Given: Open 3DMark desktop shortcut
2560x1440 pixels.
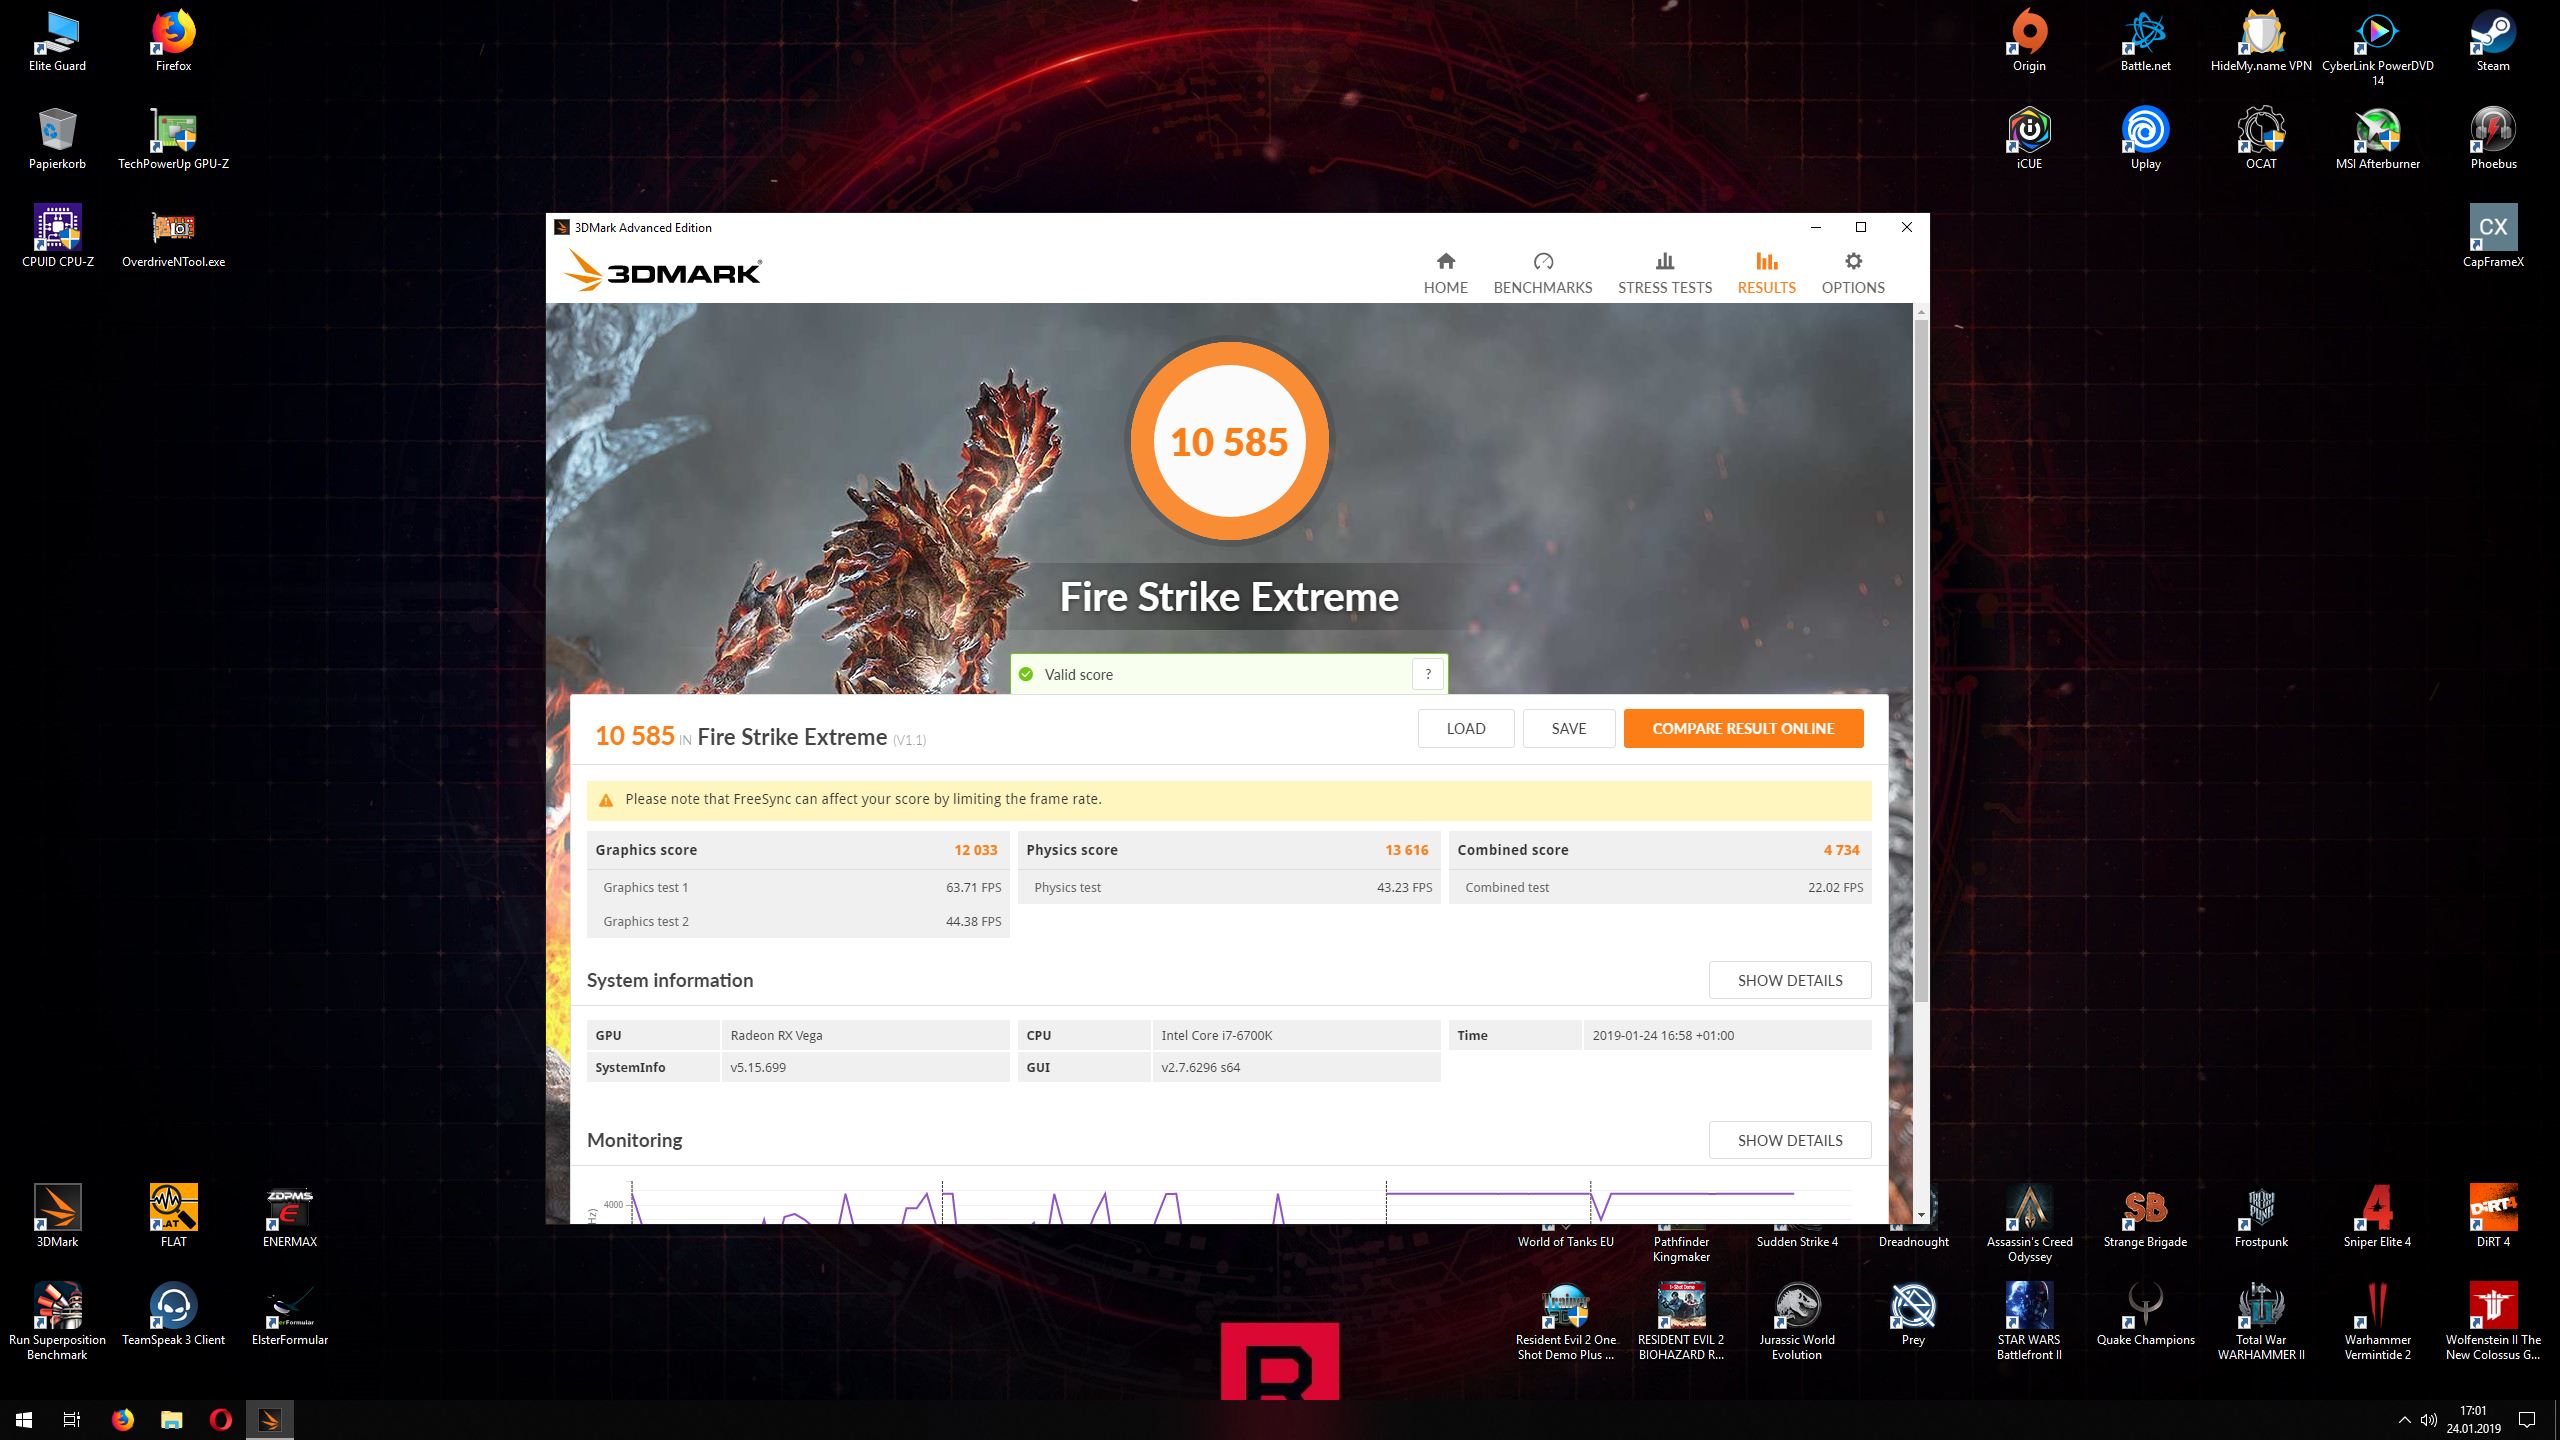Looking at the screenshot, I should coord(57,1218).
